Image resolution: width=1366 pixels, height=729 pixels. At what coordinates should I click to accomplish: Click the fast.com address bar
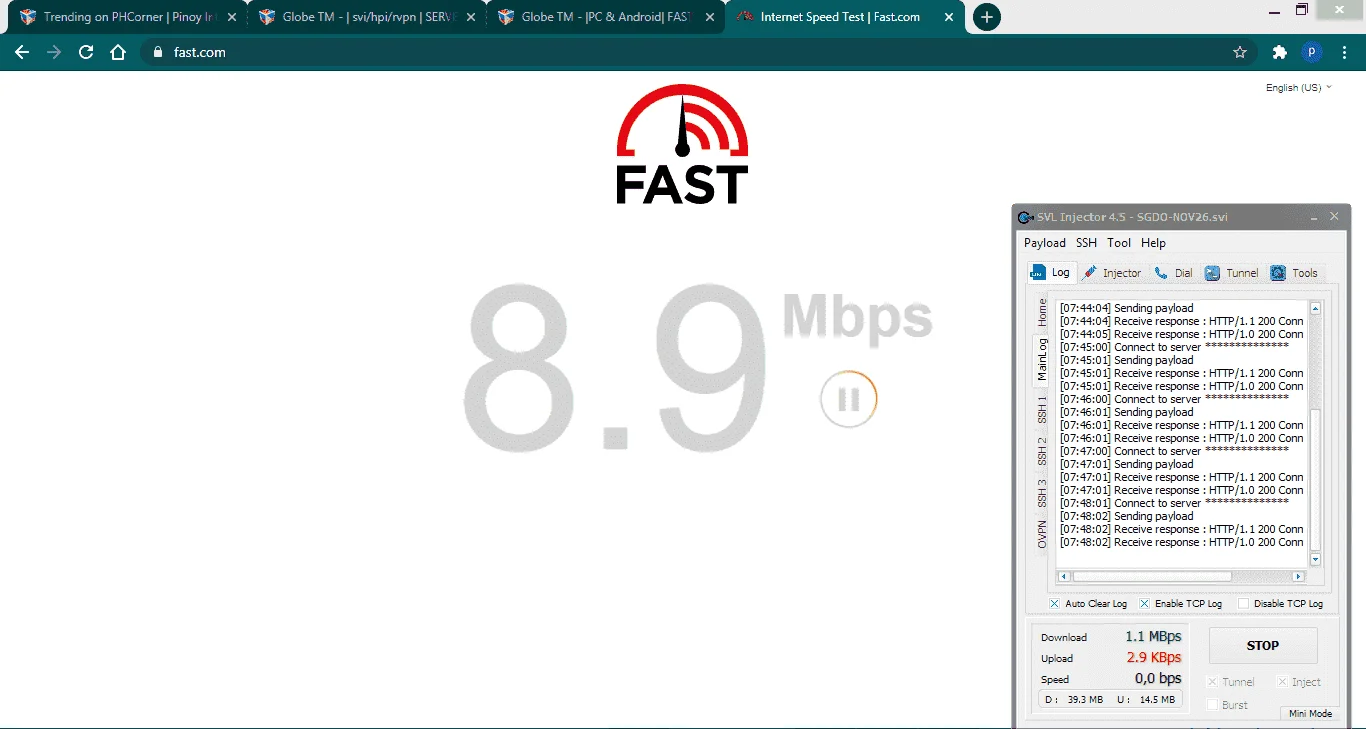coord(700,52)
